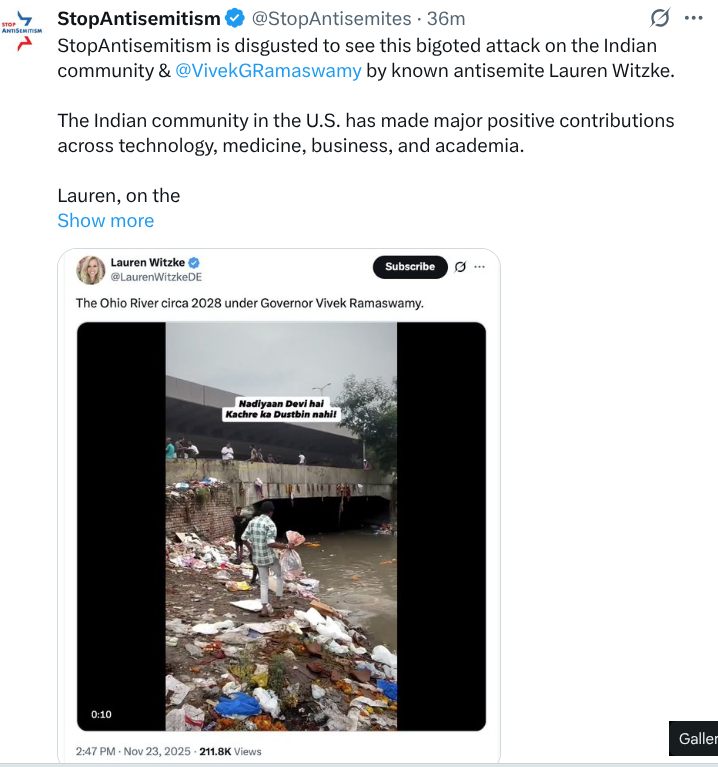This screenshot has width=718, height=767.
Task: Expand the post with Show more
Action: 106,221
